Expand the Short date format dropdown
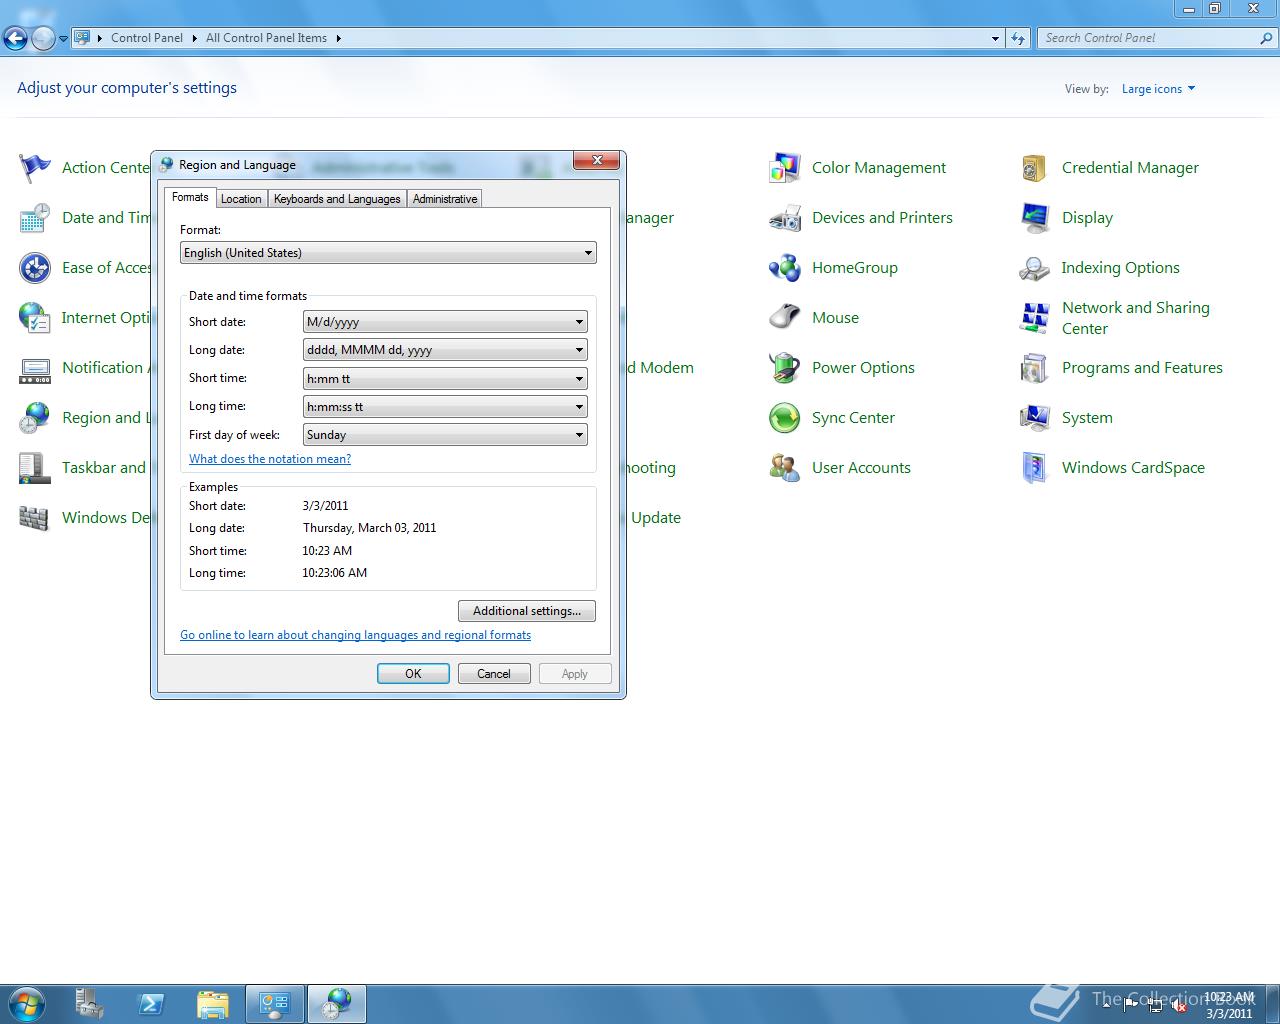 [445, 322]
